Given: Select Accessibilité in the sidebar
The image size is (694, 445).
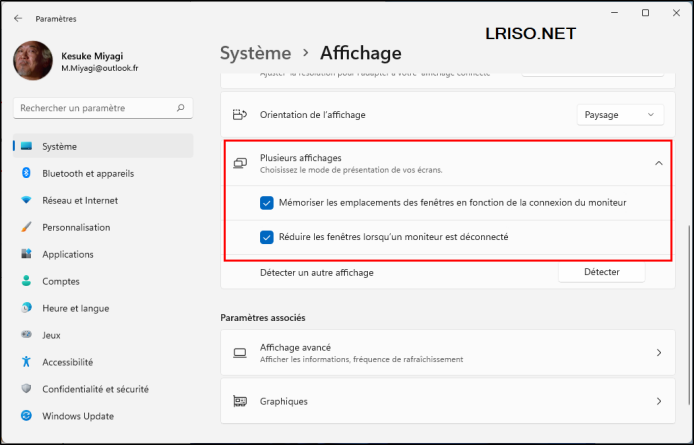Looking at the screenshot, I should [67, 362].
